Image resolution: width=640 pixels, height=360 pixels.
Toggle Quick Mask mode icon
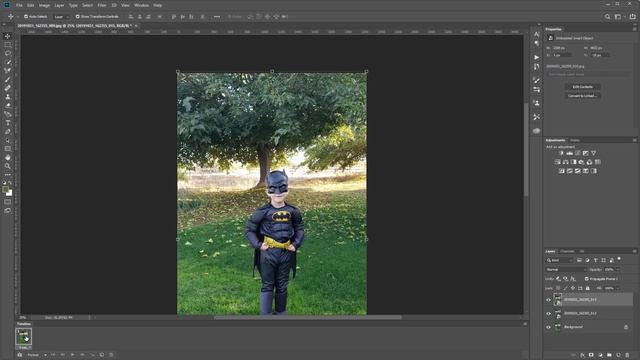[x=7, y=202]
